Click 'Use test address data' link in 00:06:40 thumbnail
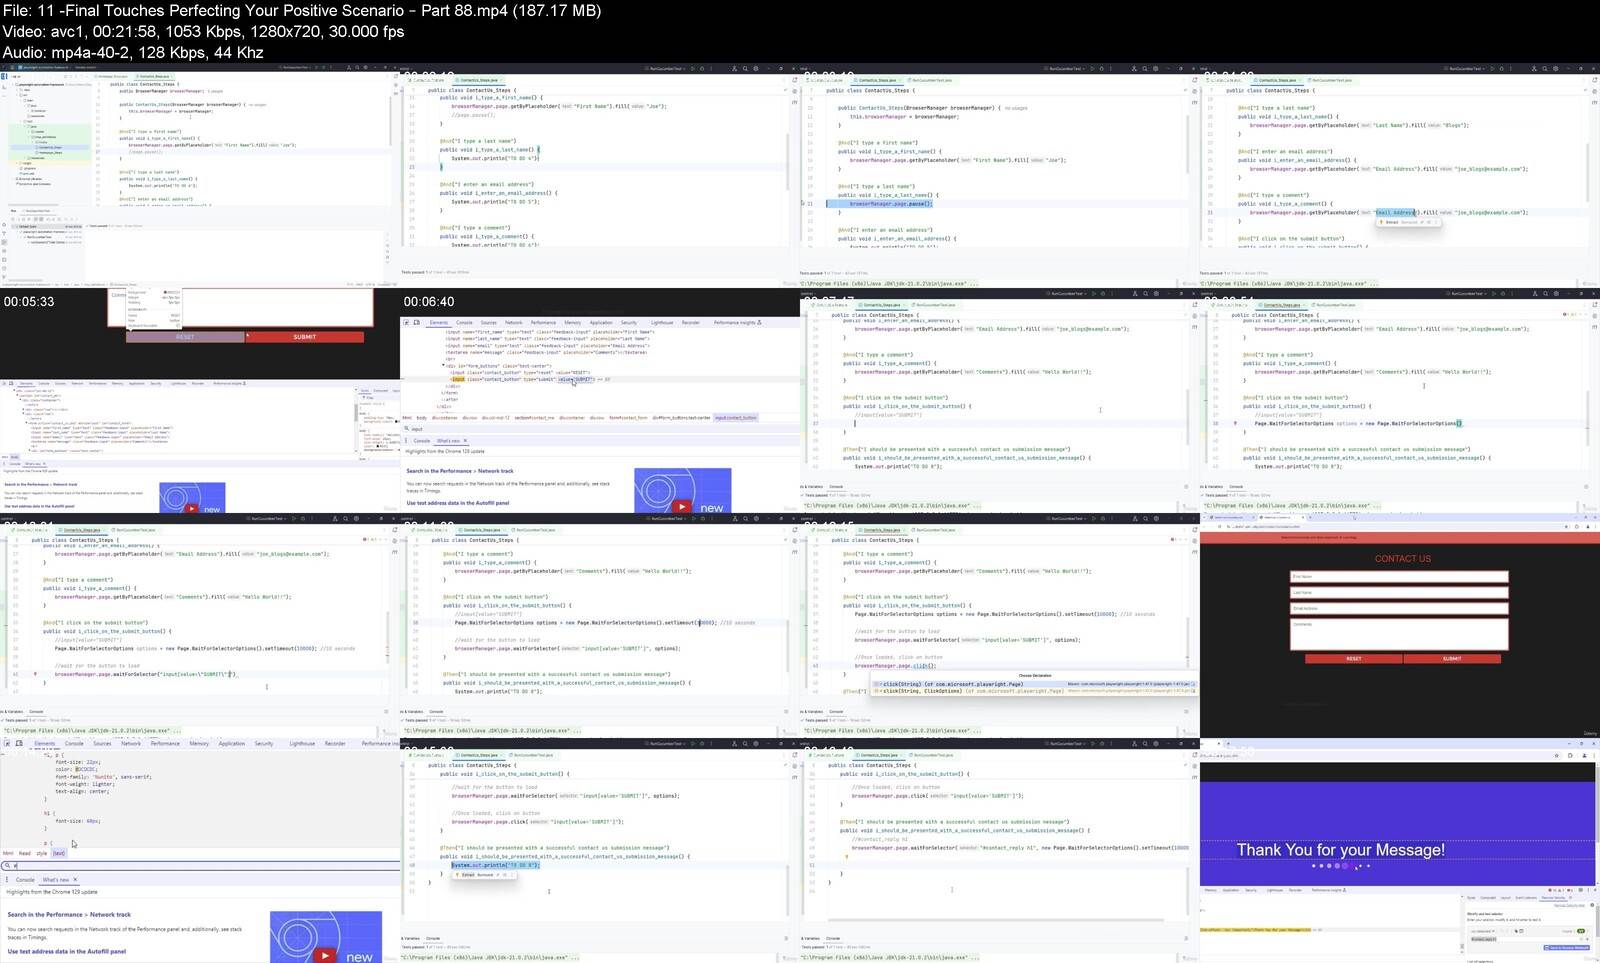Image resolution: width=1600 pixels, height=963 pixels. click(x=458, y=503)
